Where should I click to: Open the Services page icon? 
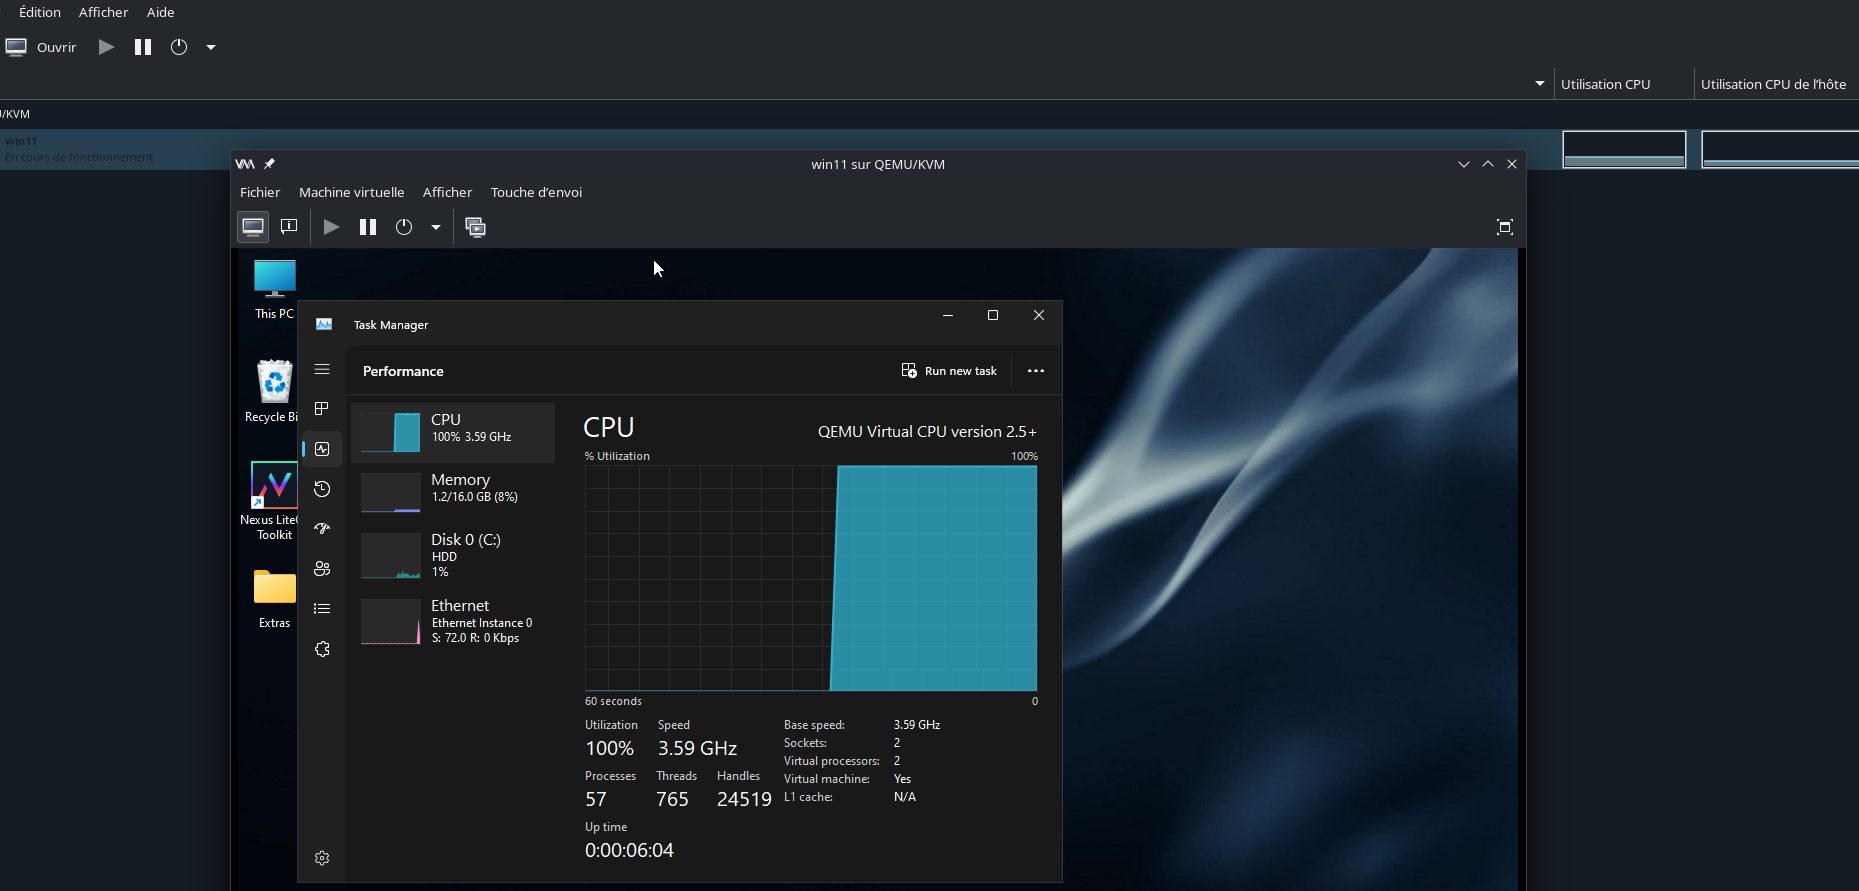click(322, 649)
